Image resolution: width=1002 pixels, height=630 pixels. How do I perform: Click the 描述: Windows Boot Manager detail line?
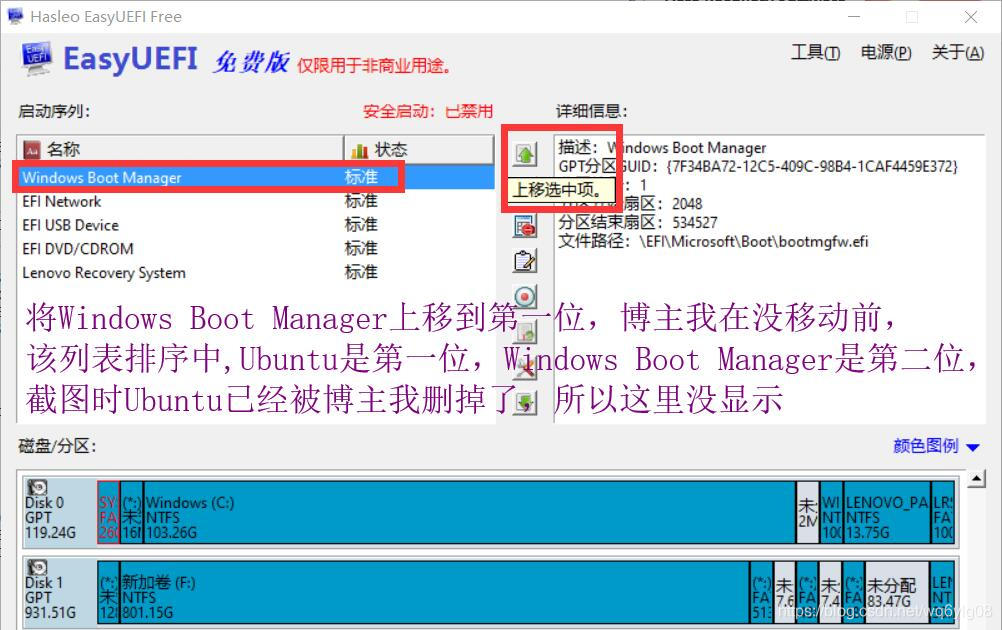point(662,148)
